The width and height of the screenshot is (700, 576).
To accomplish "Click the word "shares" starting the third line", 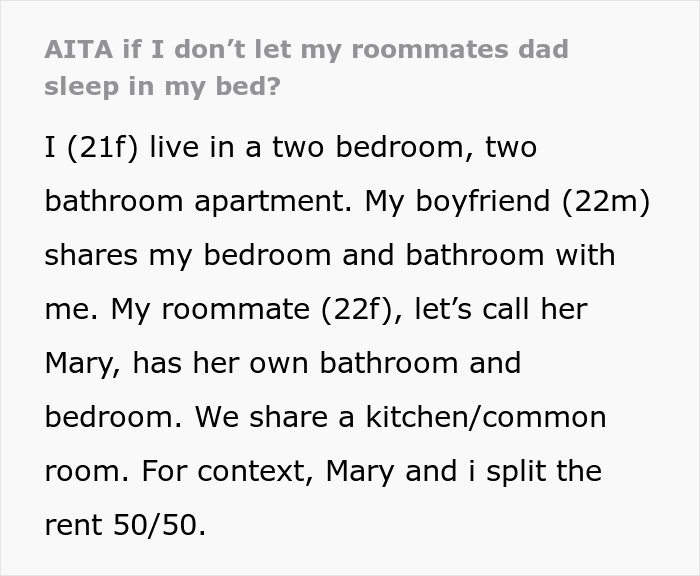I will click(91, 255).
